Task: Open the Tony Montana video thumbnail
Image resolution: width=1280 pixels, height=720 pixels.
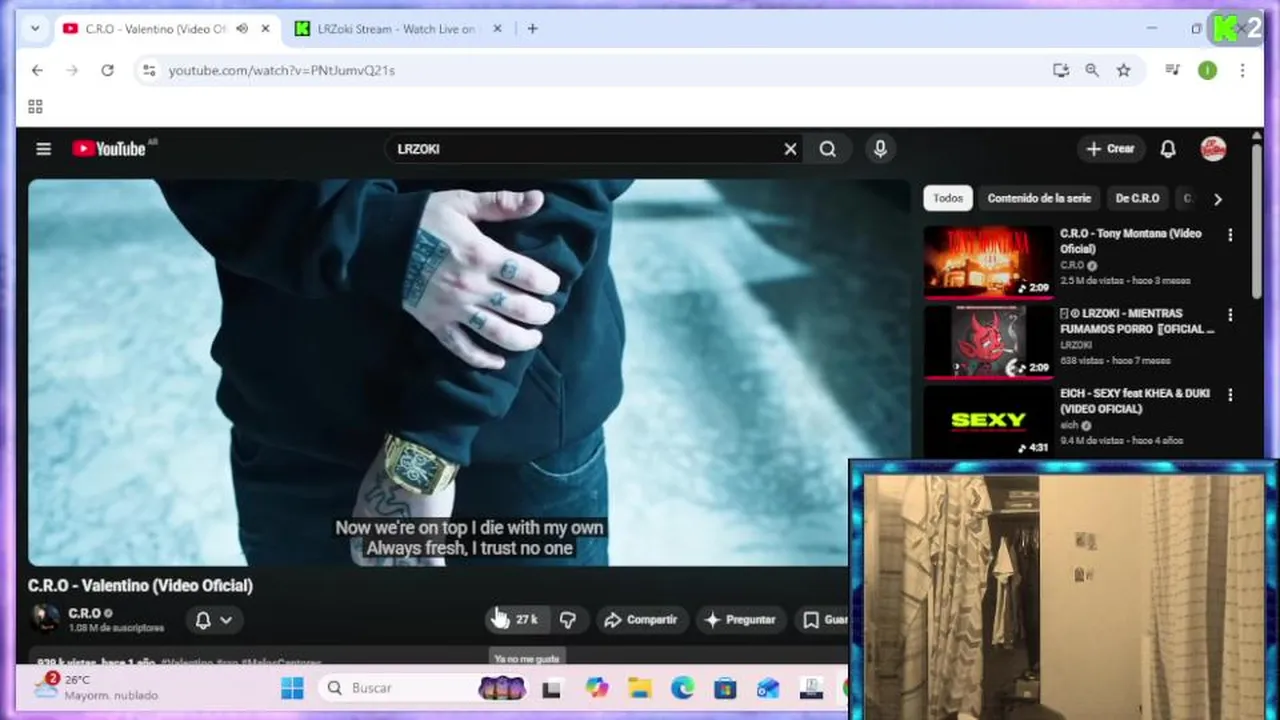Action: coord(988,262)
